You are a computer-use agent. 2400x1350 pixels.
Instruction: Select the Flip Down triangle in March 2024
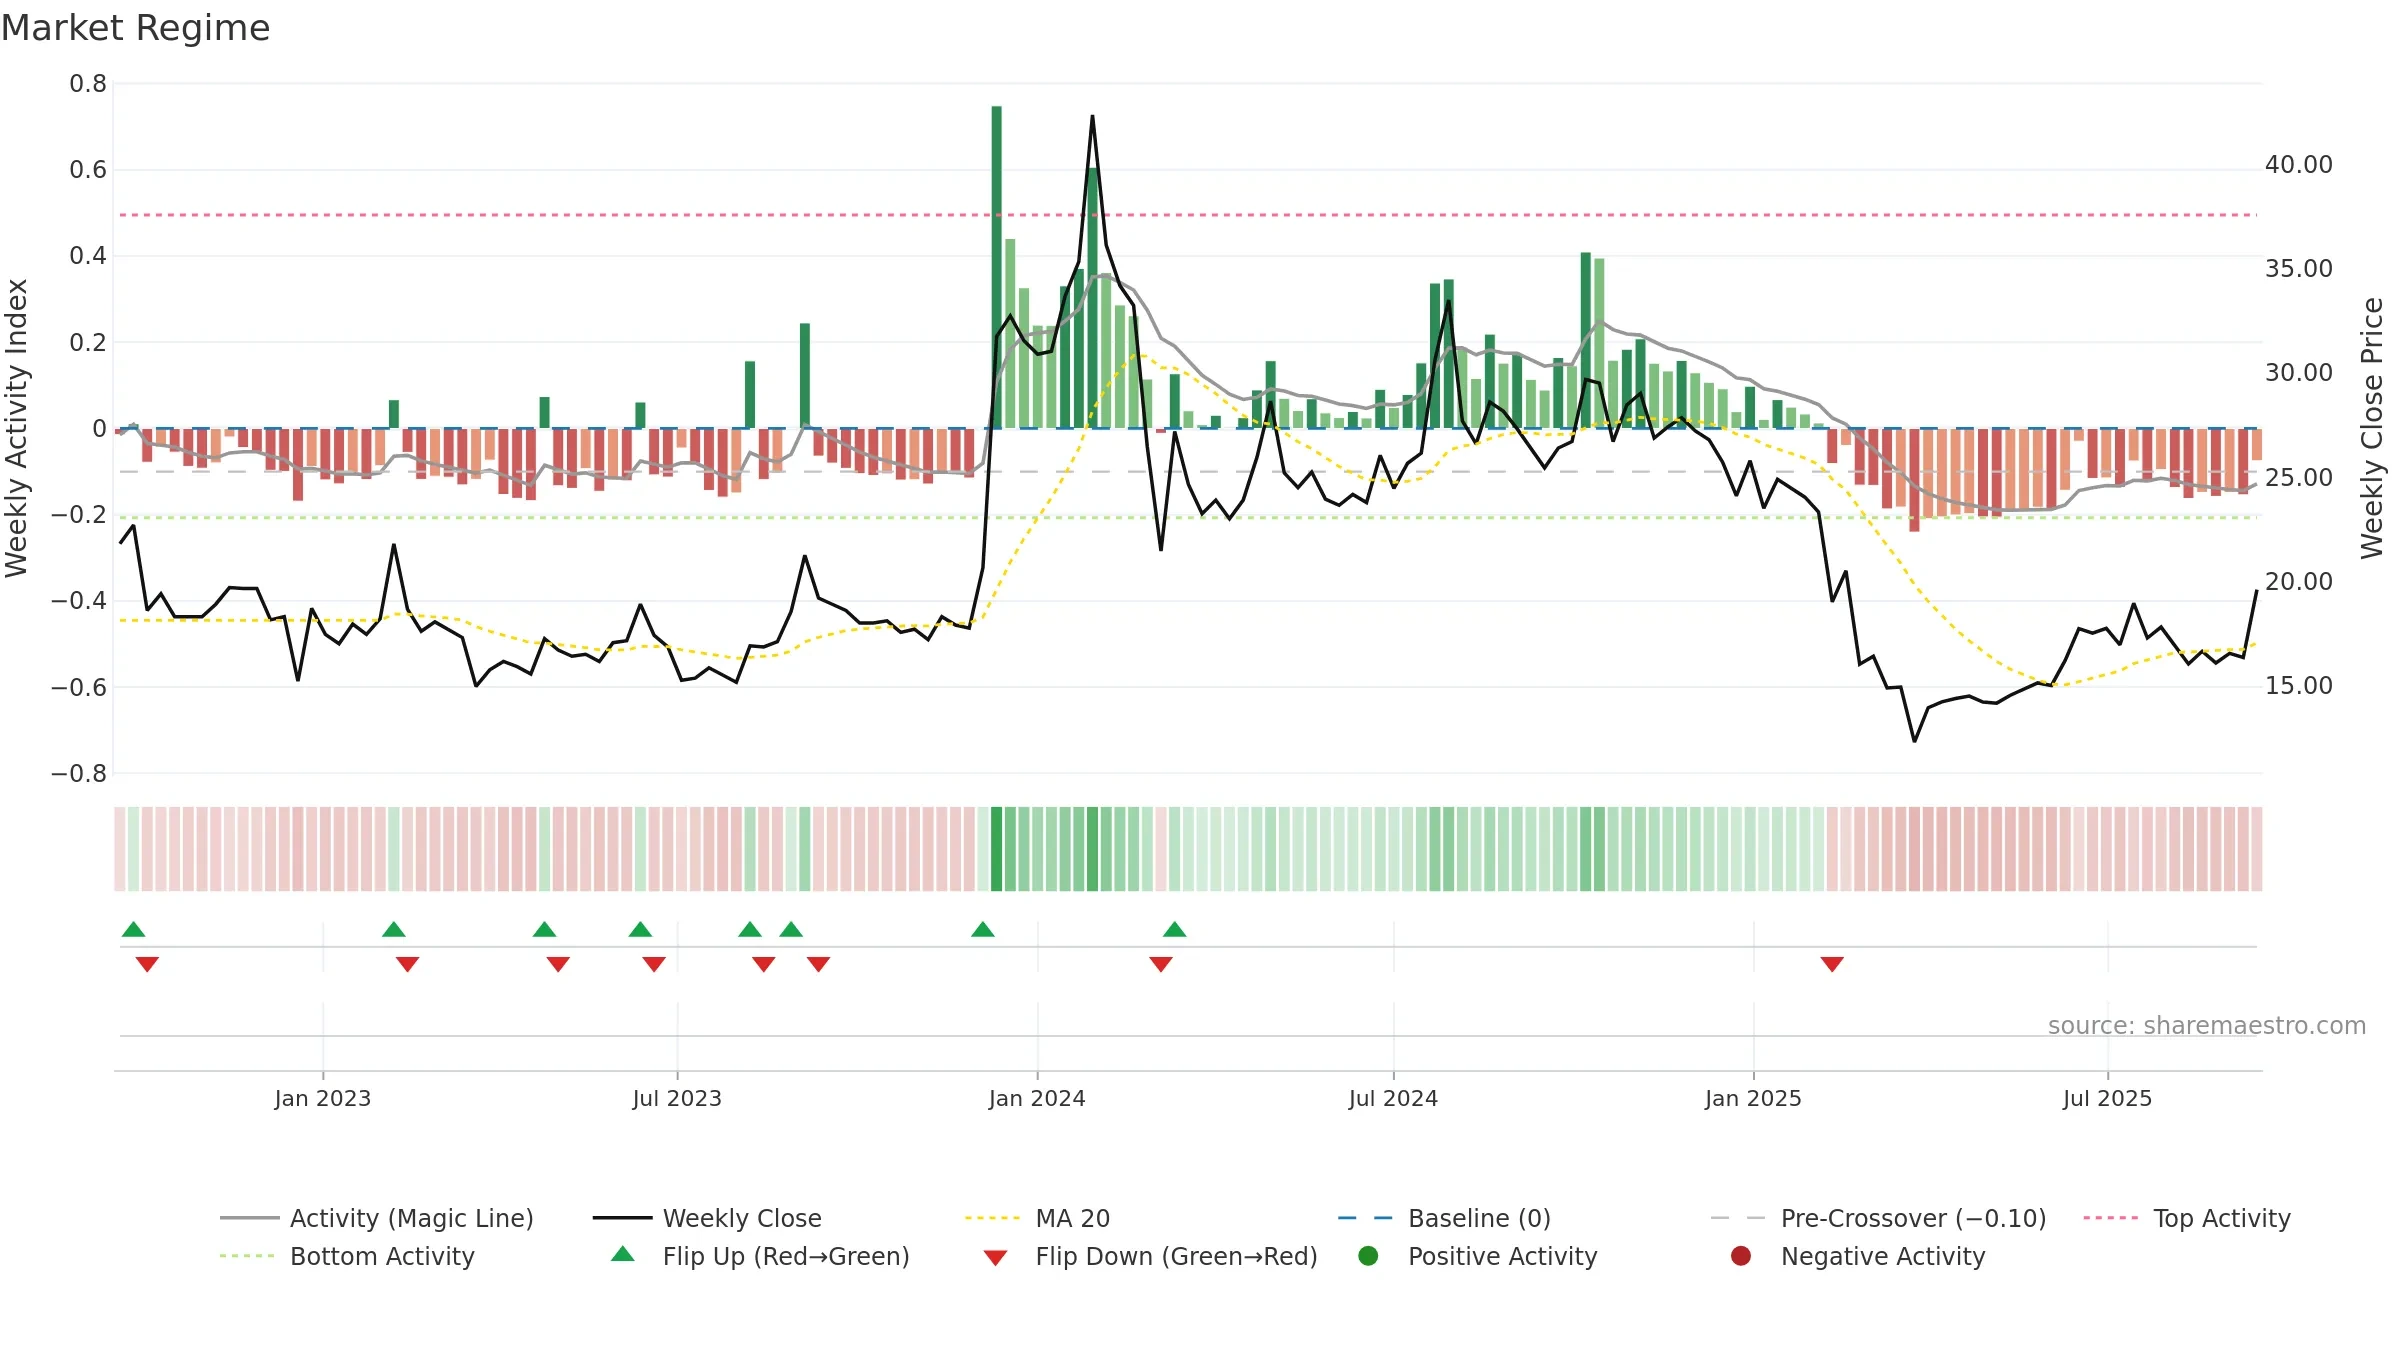[1161, 964]
